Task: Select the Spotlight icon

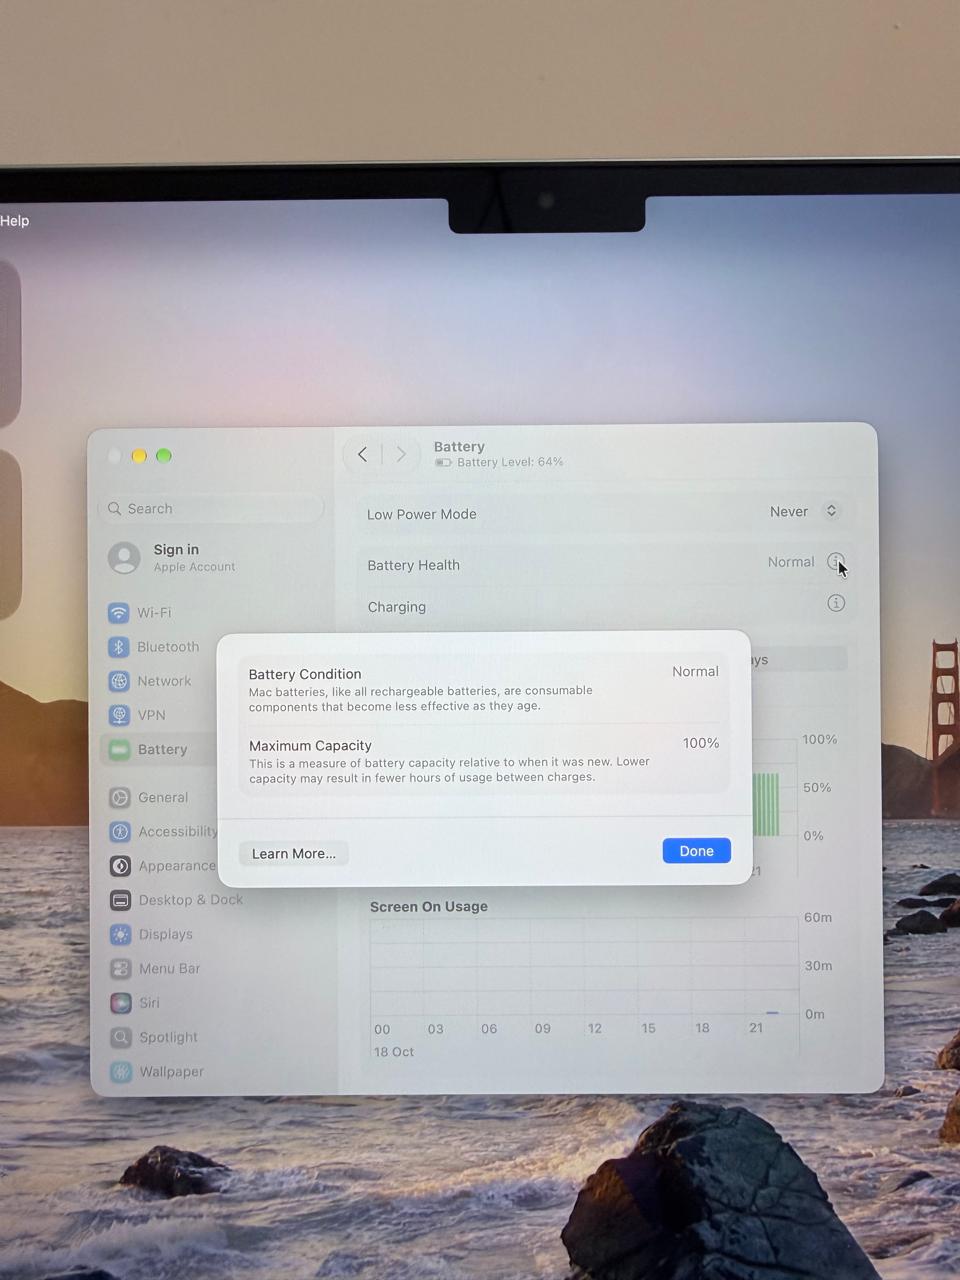Action: click(120, 1037)
